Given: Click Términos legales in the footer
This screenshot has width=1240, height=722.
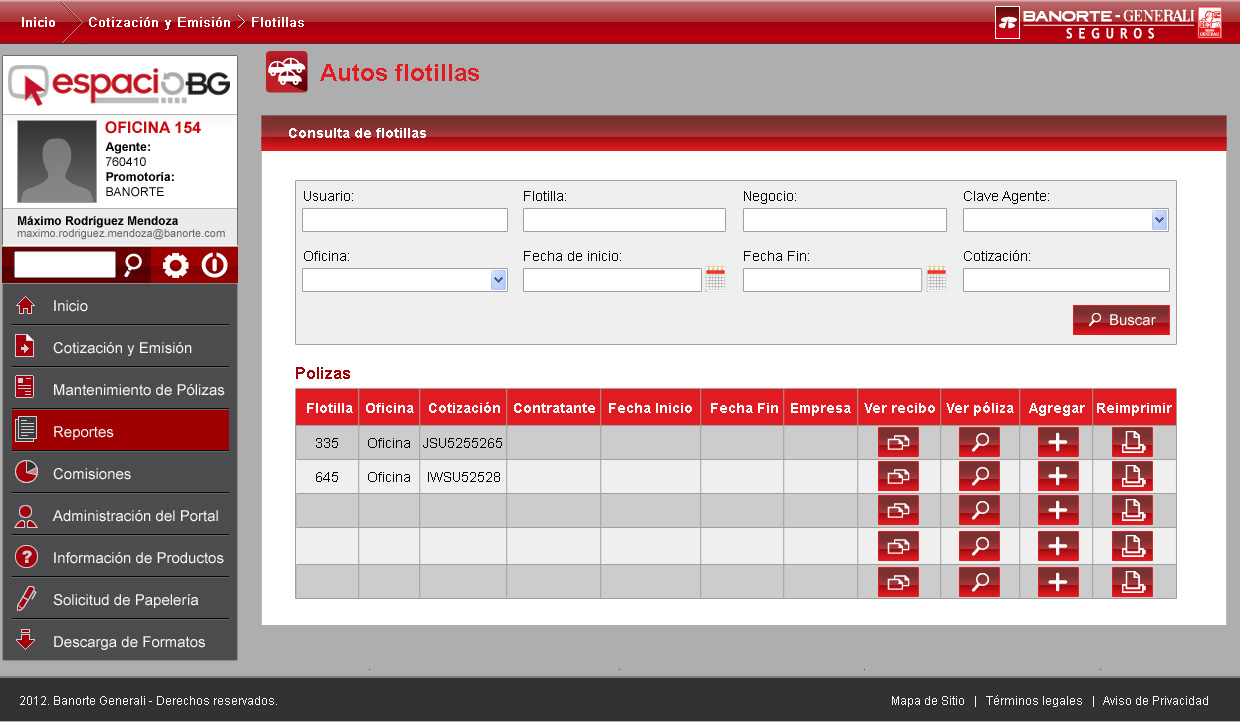Looking at the screenshot, I should click(1034, 701).
